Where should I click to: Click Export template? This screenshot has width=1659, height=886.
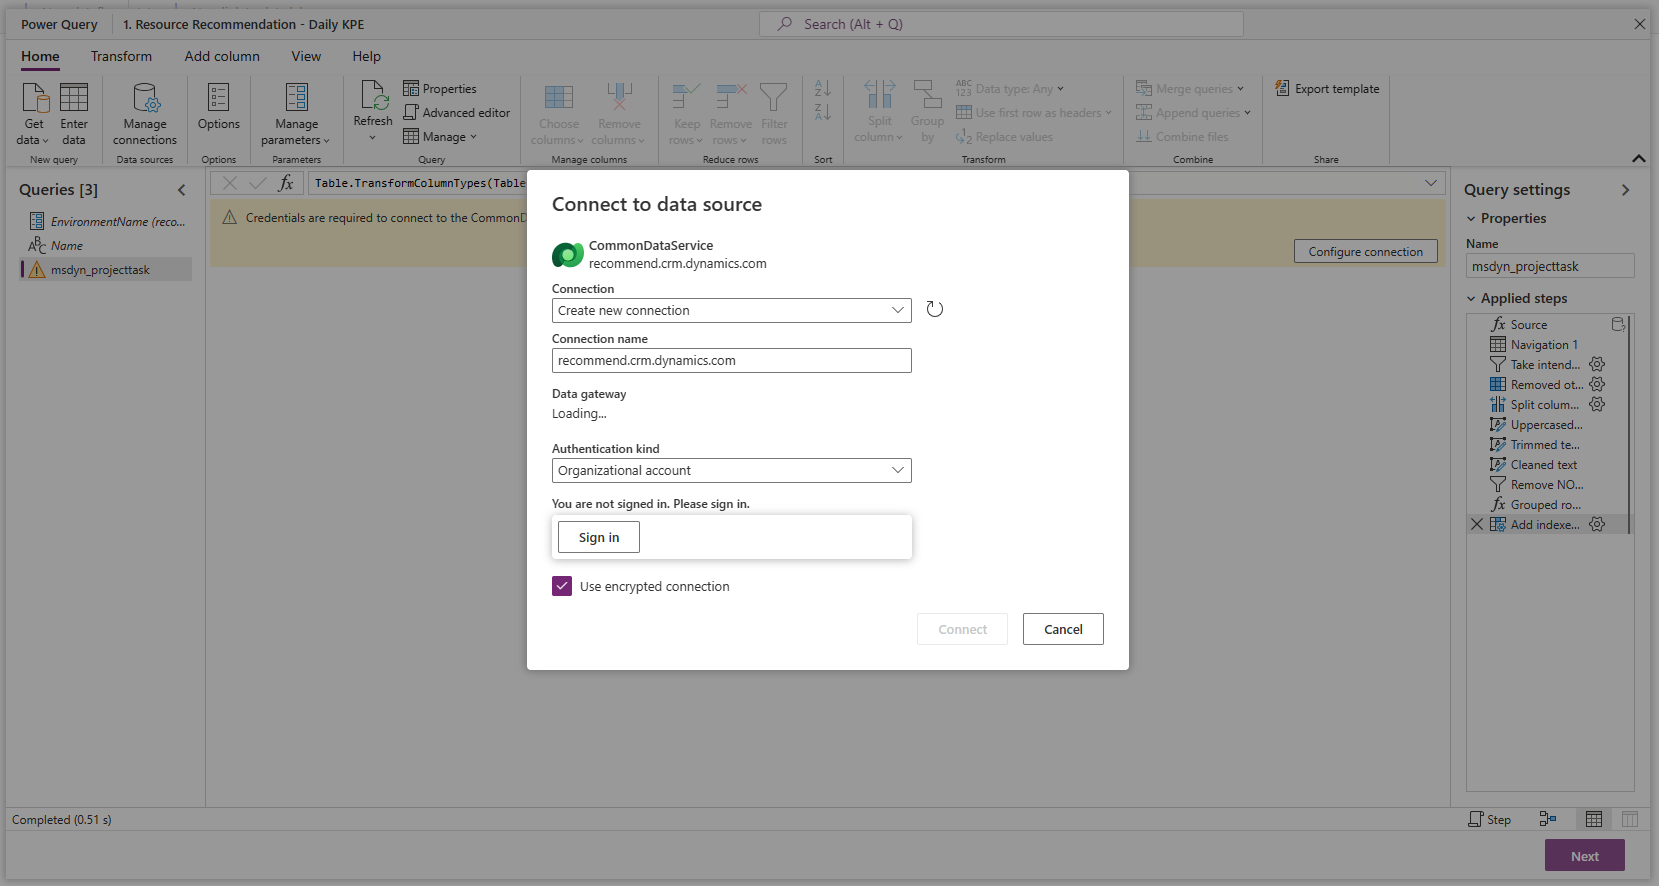[x=1327, y=89]
